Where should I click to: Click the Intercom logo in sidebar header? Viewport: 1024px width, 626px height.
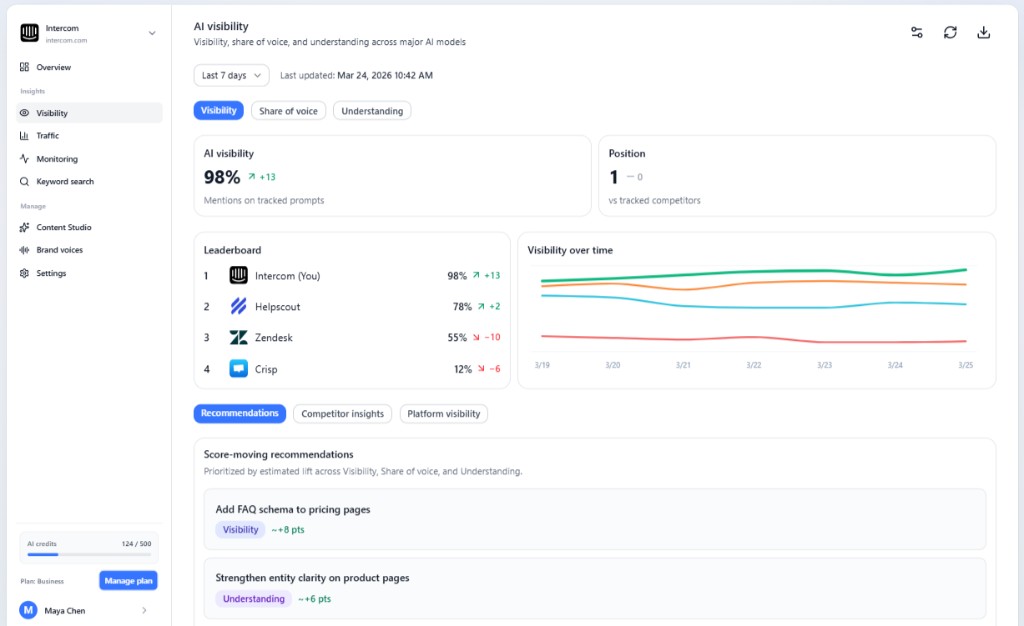click(x=29, y=33)
